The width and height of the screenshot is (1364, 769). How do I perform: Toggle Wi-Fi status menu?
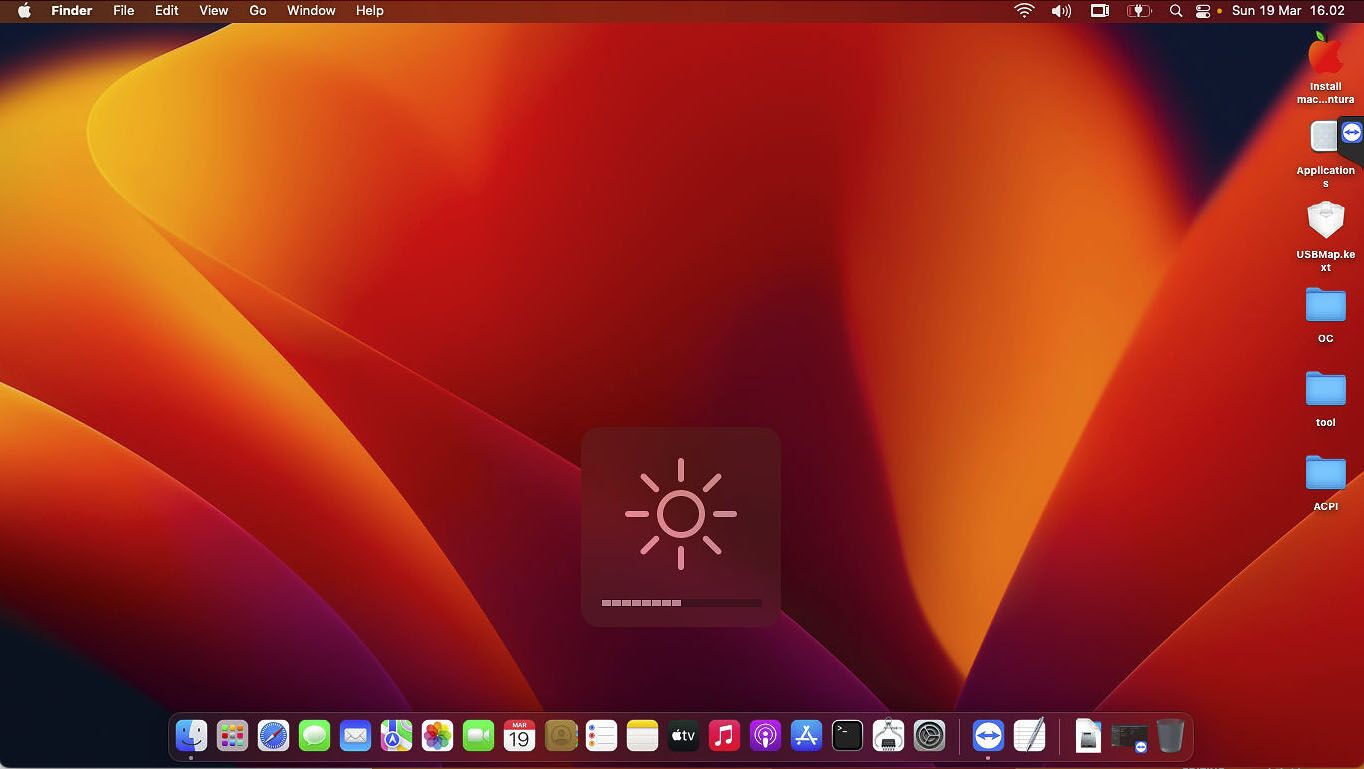pyautogui.click(x=1023, y=11)
